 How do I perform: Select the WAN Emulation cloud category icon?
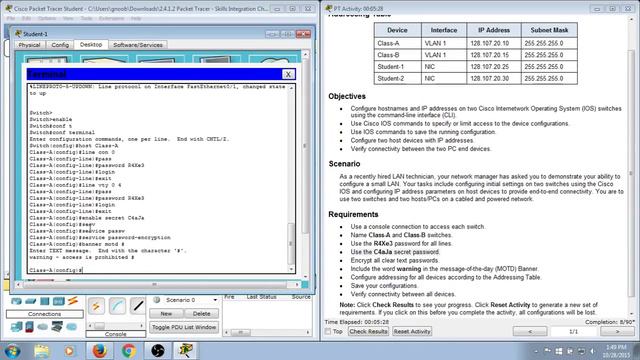click(42, 327)
